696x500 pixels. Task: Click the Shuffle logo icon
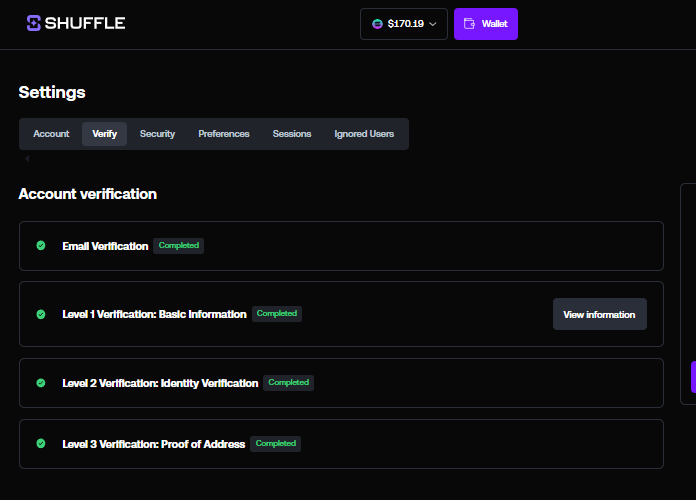pyautogui.click(x=35, y=23)
